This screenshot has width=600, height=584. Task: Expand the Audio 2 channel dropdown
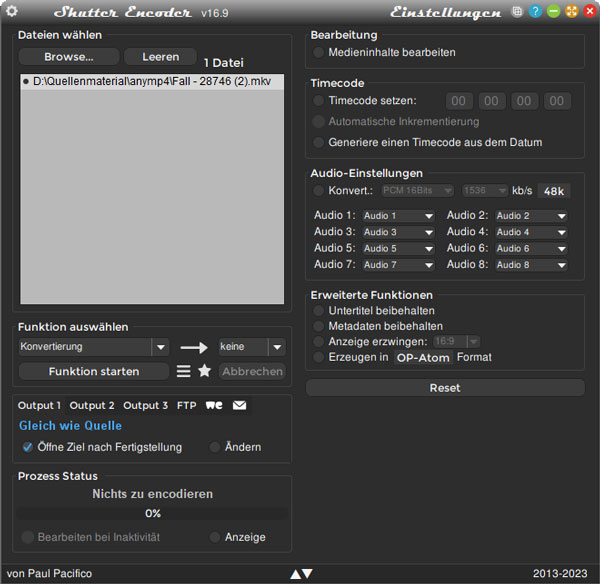point(531,216)
